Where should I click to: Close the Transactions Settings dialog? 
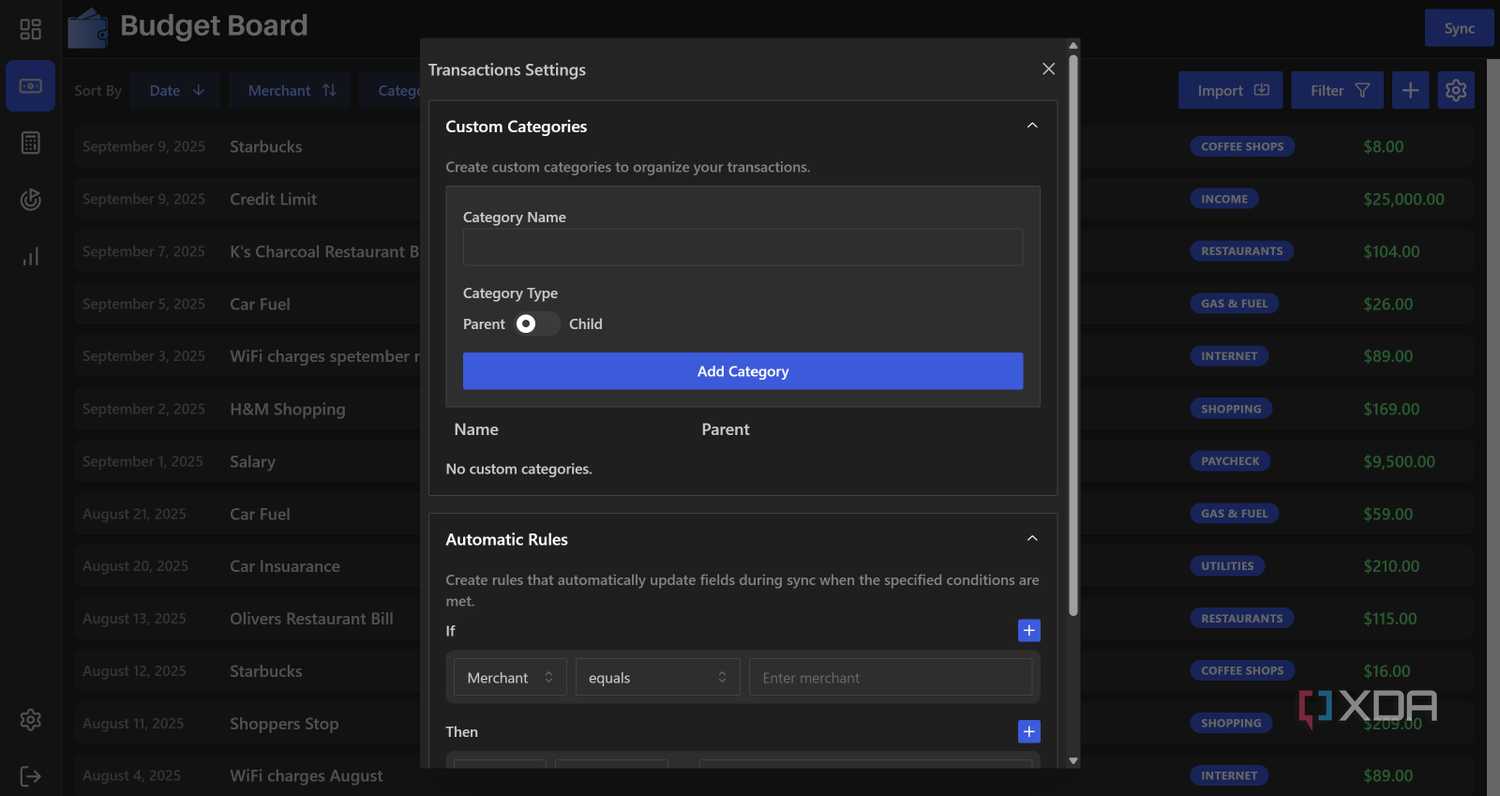(1048, 69)
